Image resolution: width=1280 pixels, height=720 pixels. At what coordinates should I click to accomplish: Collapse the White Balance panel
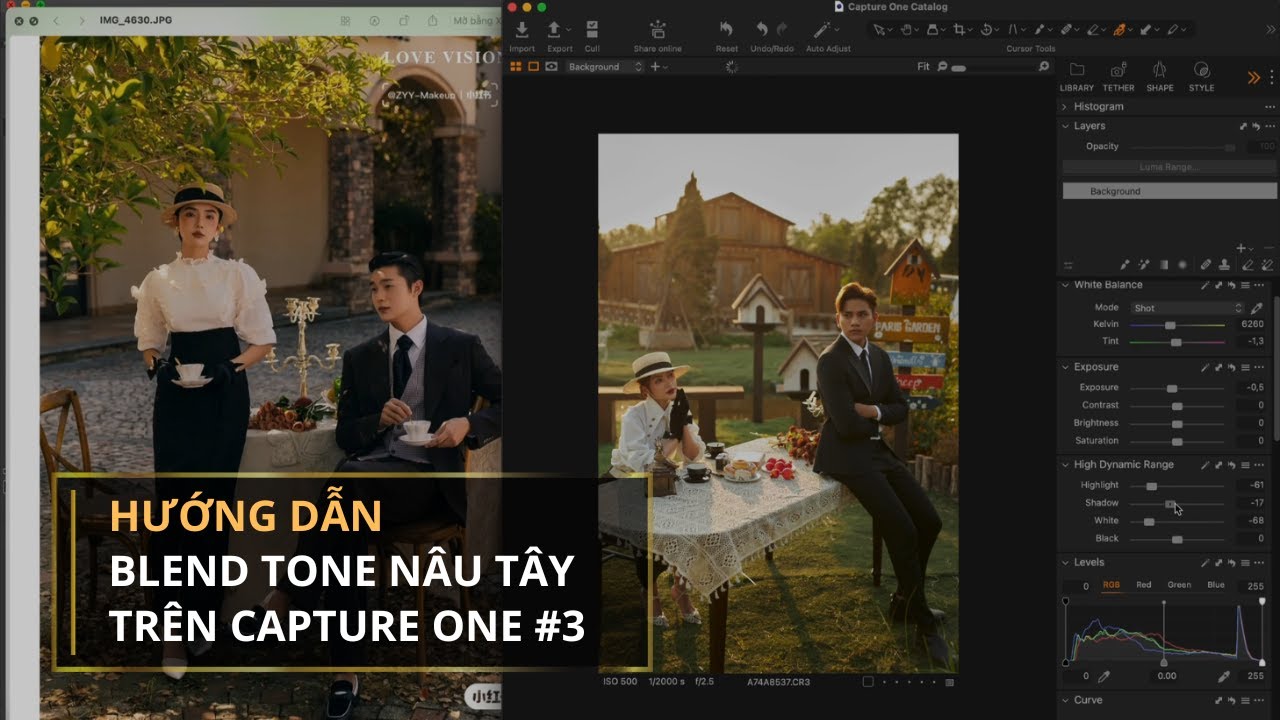1065,285
